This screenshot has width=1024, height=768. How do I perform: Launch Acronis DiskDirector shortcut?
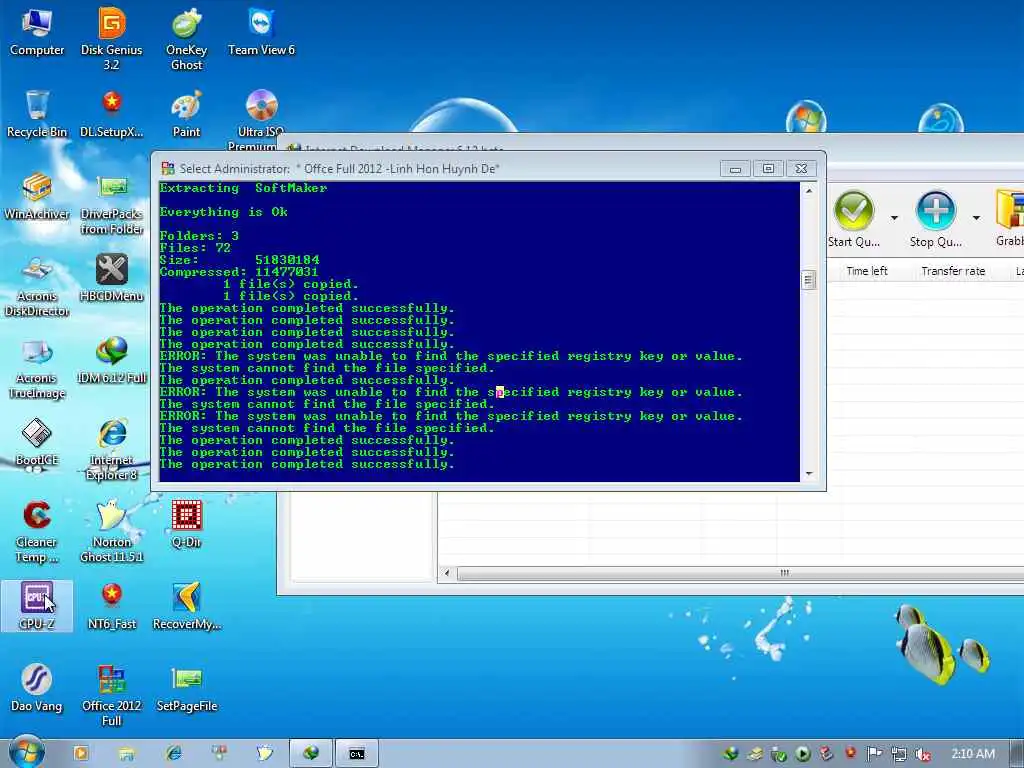click(x=37, y=286)
